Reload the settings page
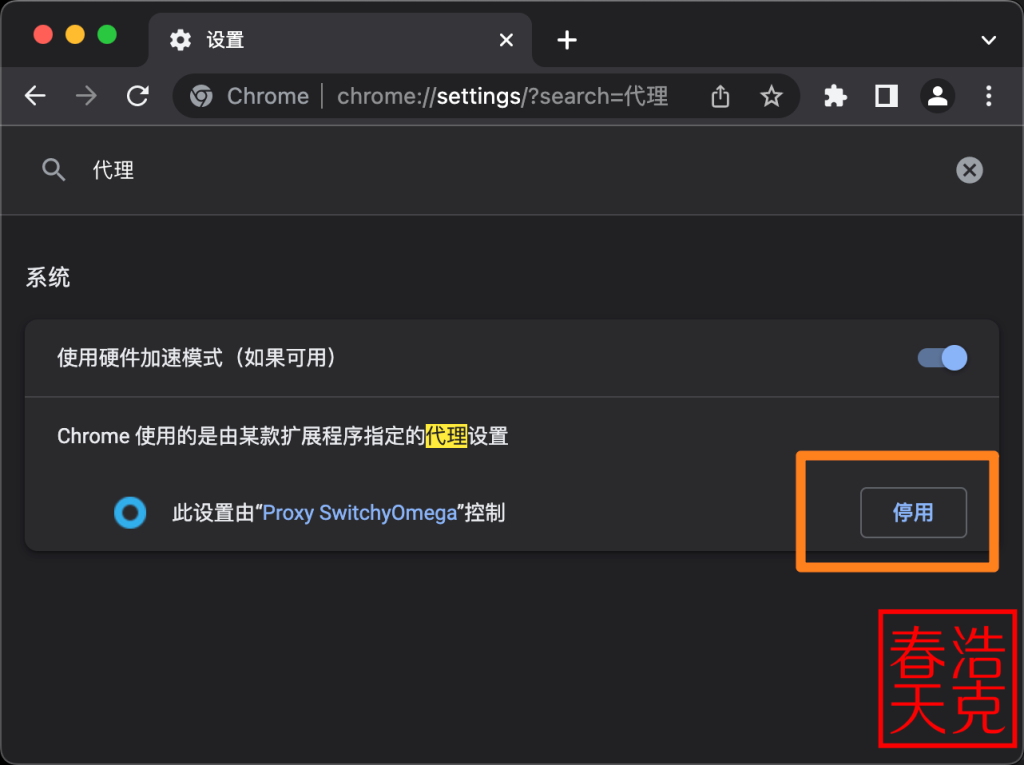 [139, 95]
